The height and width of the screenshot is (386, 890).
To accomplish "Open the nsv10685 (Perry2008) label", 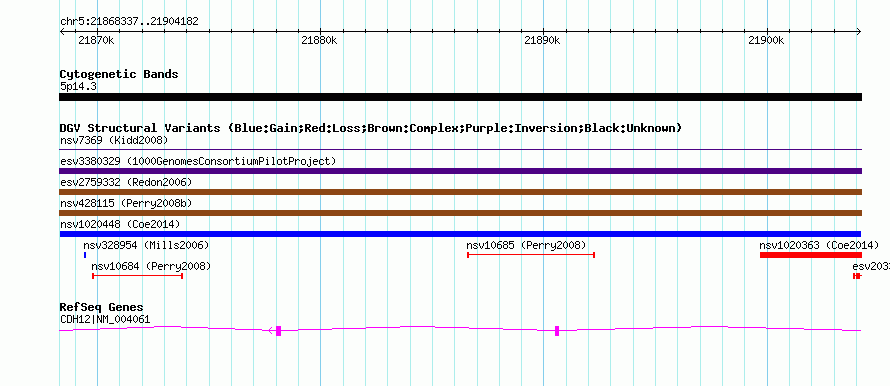I will pyautogui.click(x=526, y=245).
